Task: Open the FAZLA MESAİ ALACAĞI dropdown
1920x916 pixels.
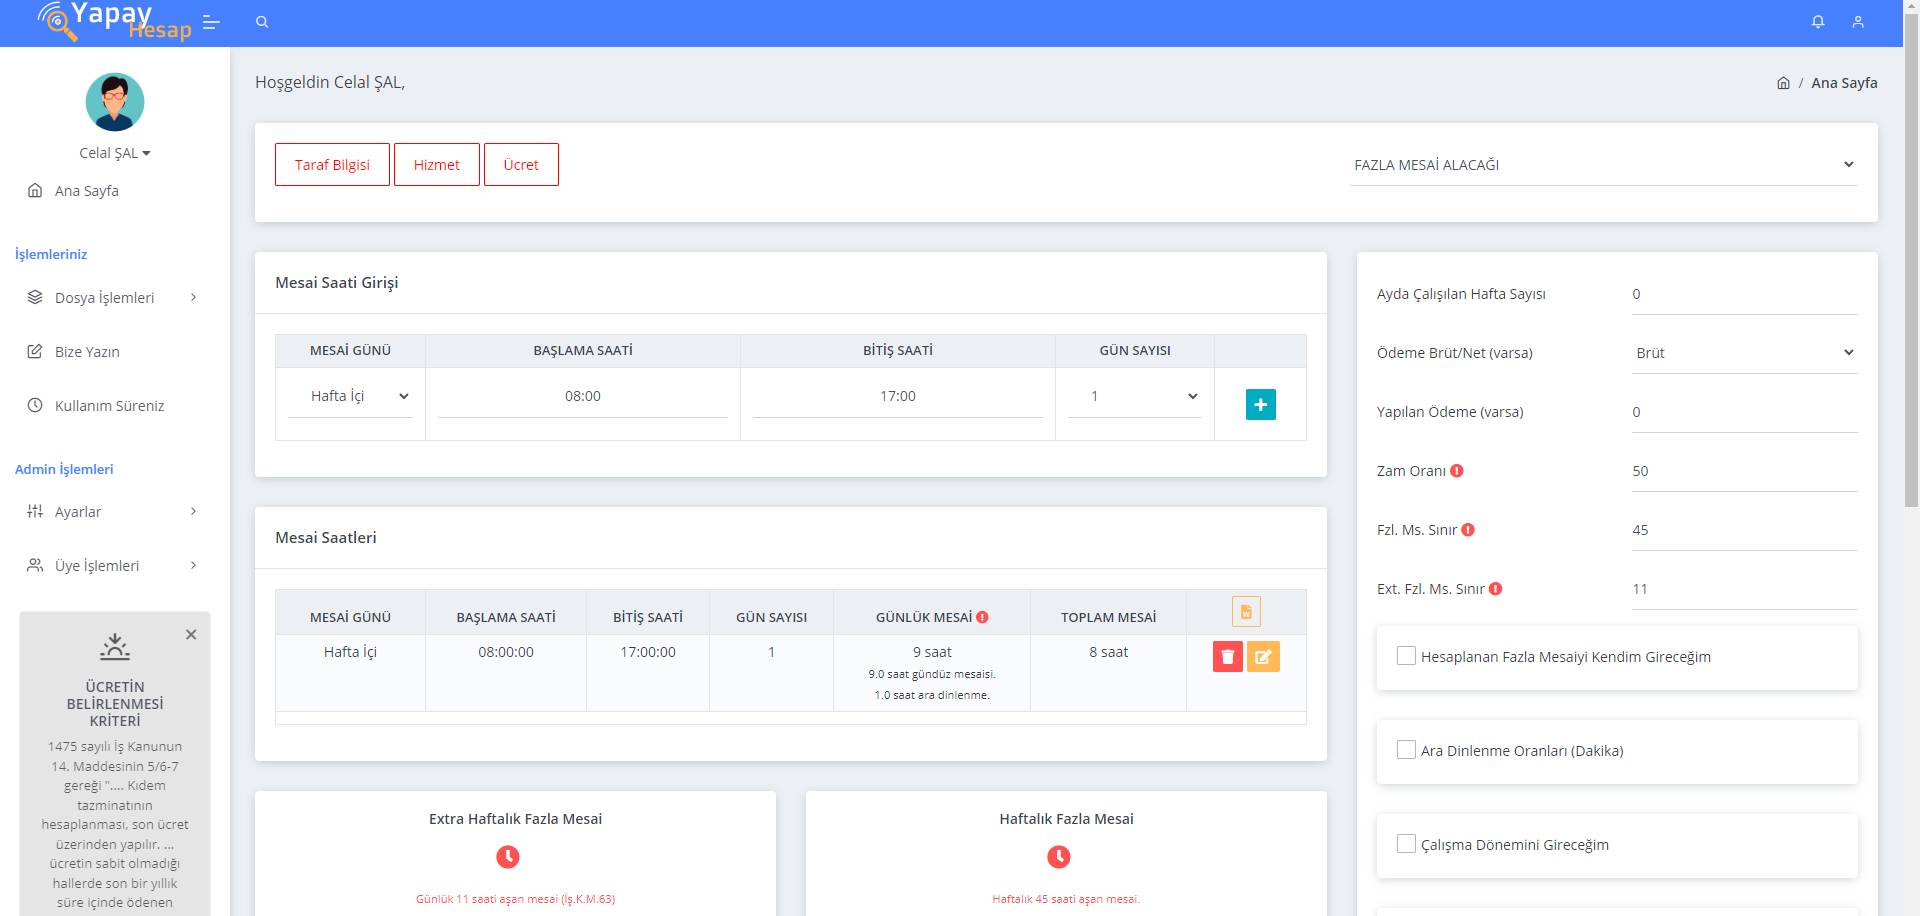Action: coord(1603,165)
